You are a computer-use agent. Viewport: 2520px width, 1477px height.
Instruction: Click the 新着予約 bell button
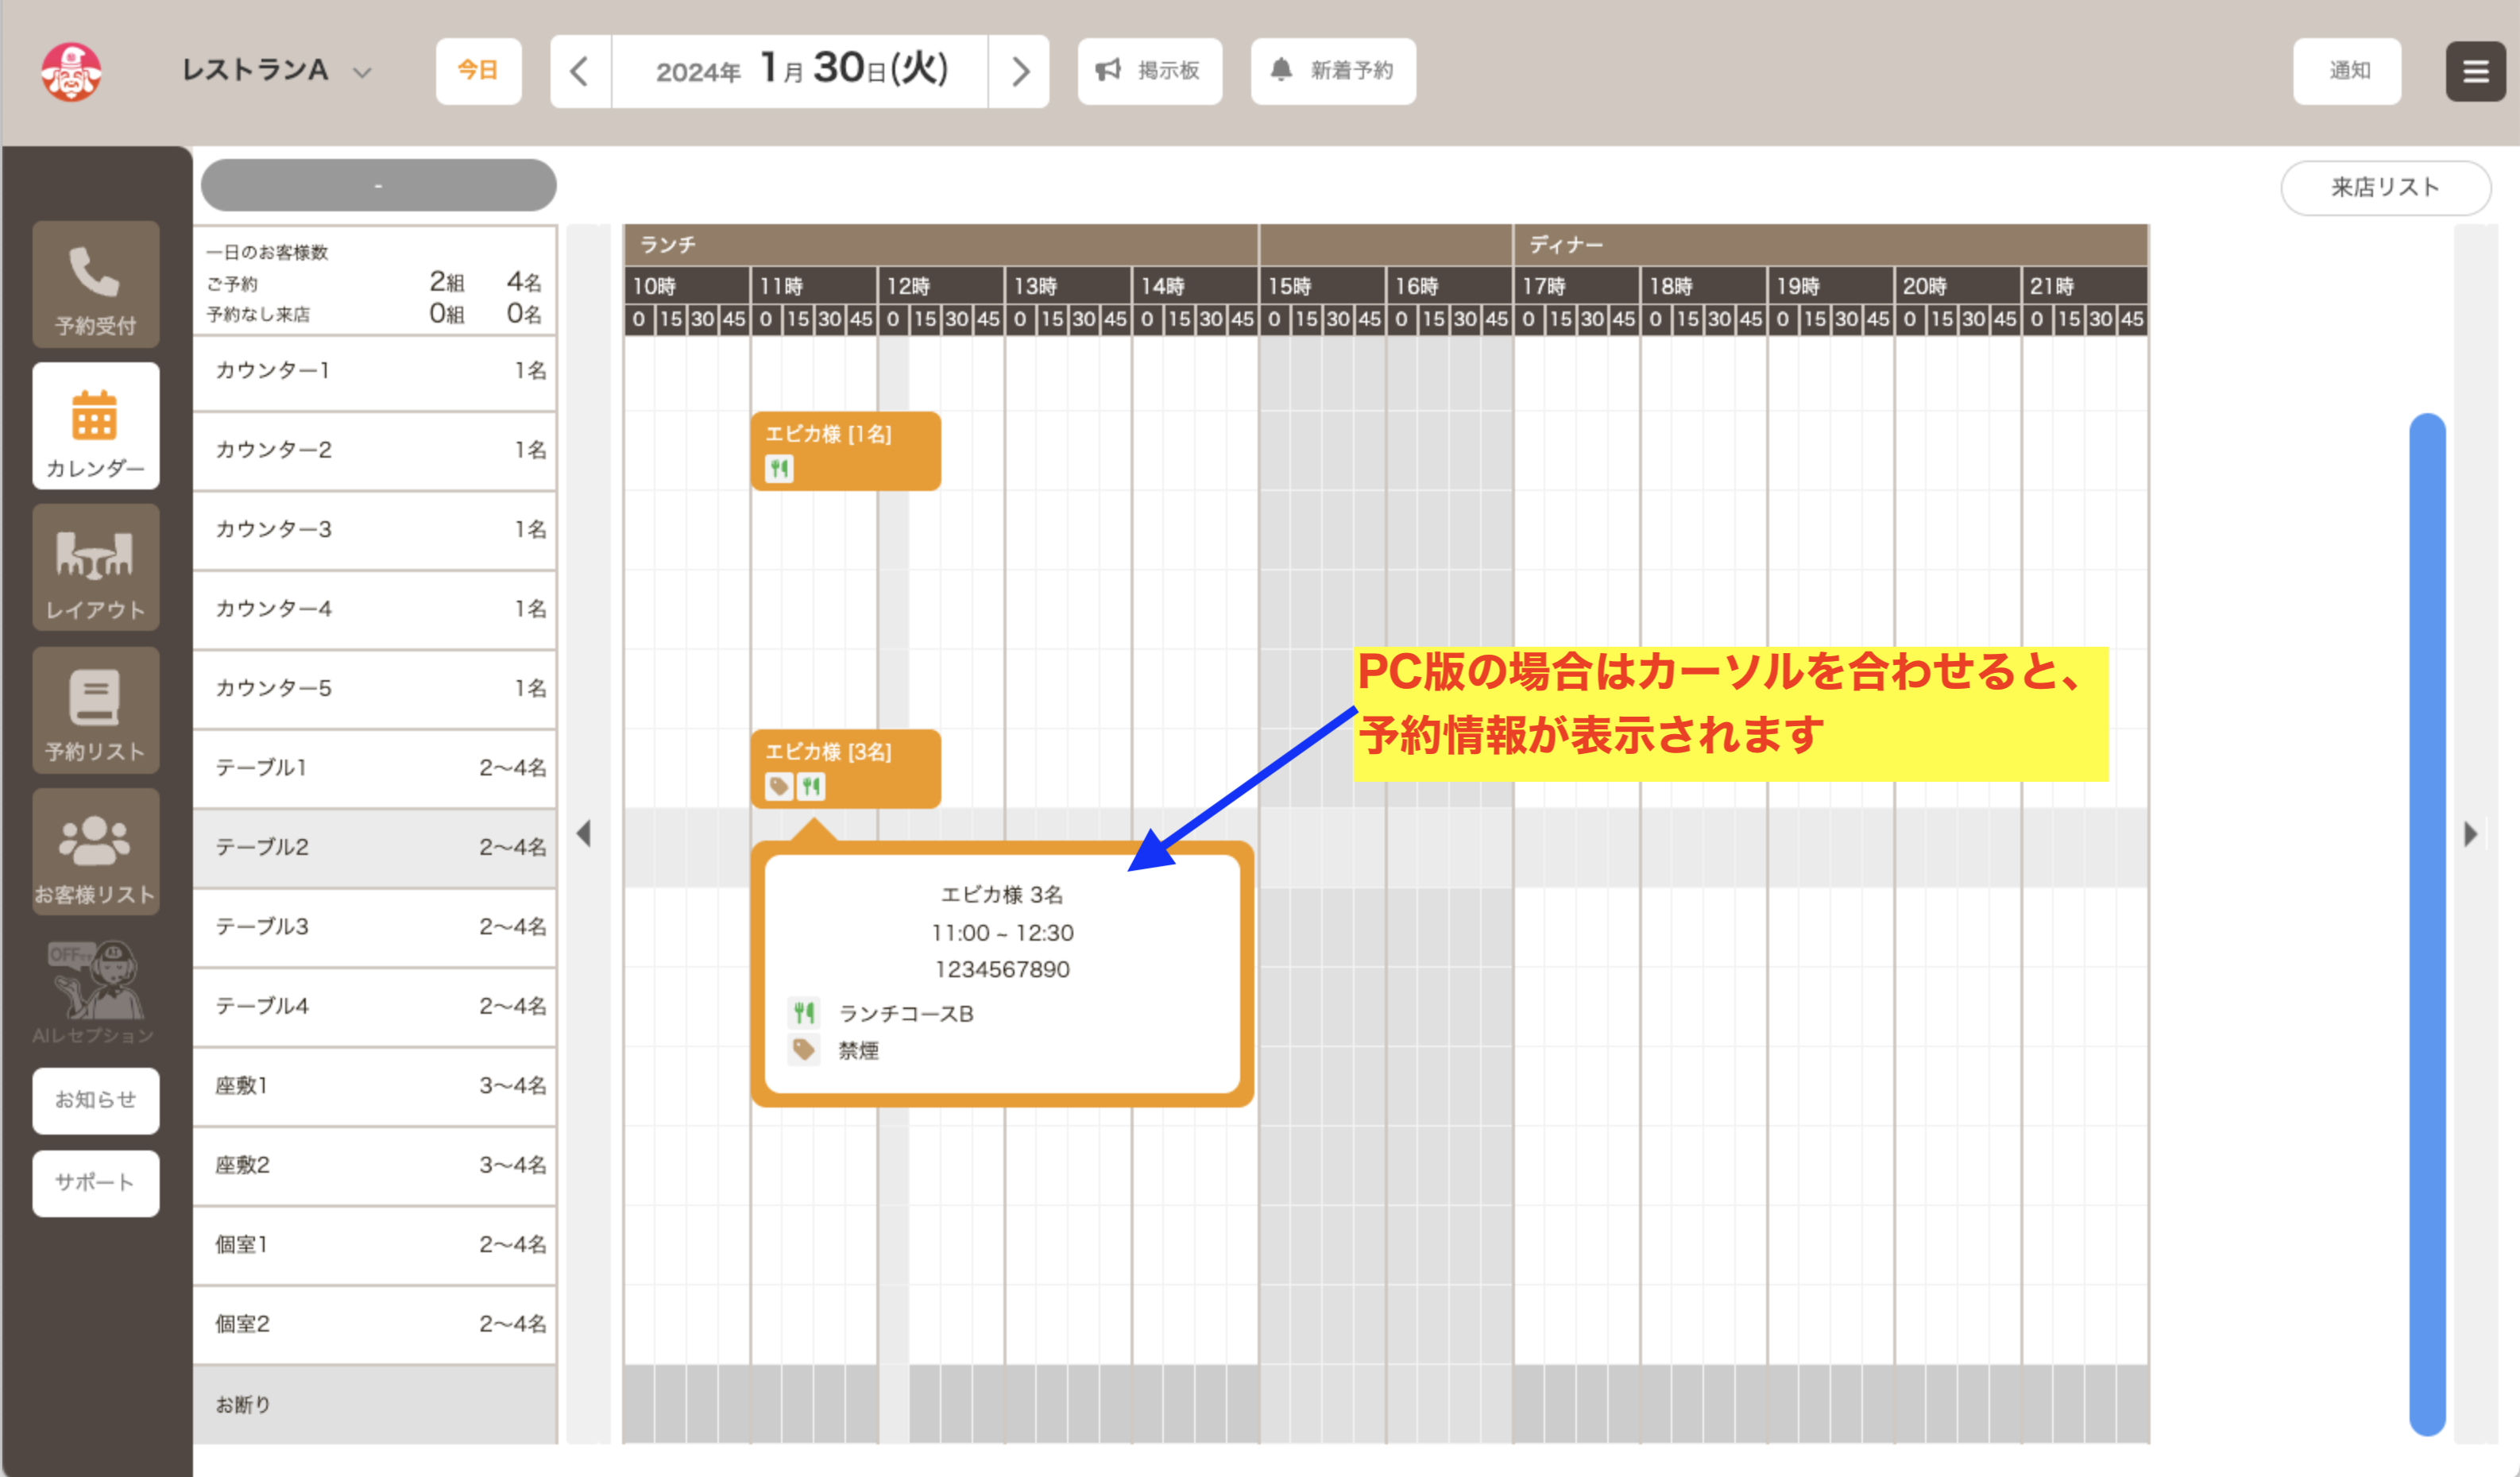click(x=1332, y=71)
